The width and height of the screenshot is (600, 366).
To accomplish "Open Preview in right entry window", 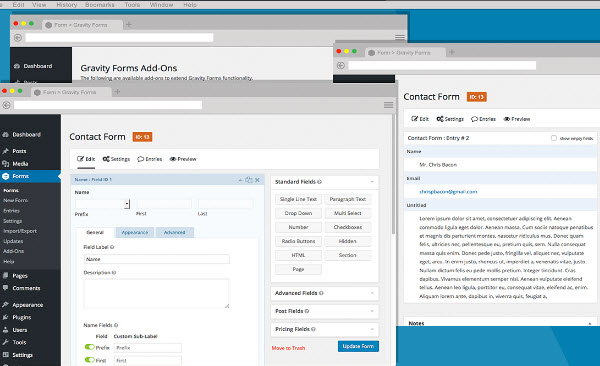I will 517,119.
